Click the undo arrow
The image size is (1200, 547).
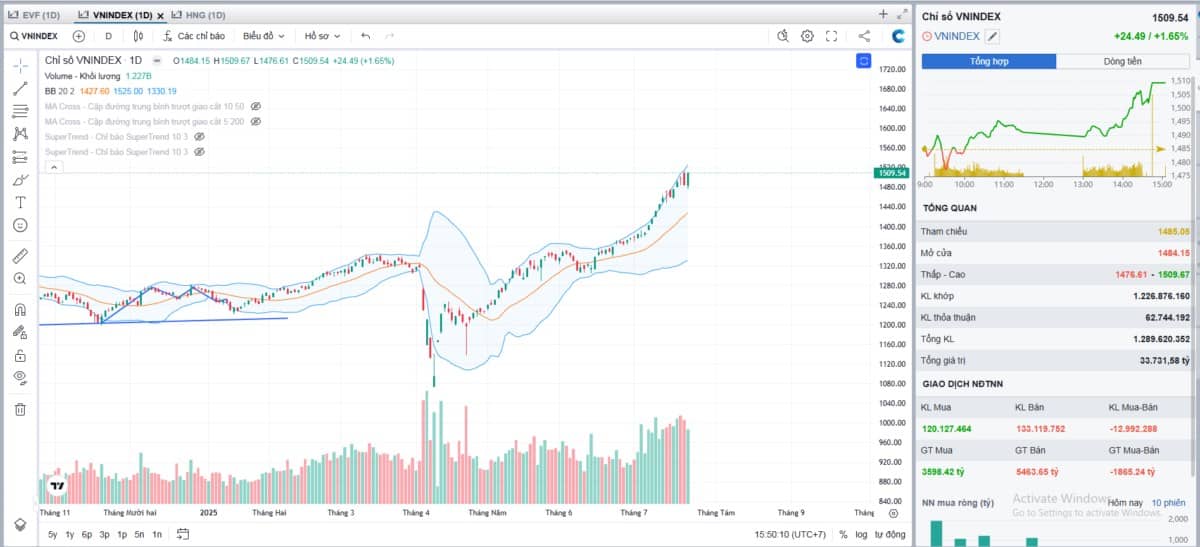[x=365, y=36]
